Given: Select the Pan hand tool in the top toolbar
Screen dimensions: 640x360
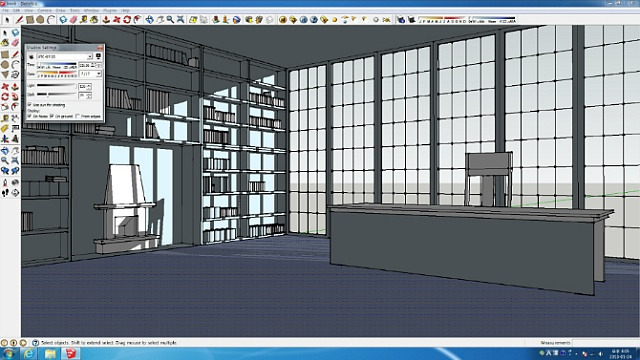Looking at the screenshot, I should coord(160,19).
